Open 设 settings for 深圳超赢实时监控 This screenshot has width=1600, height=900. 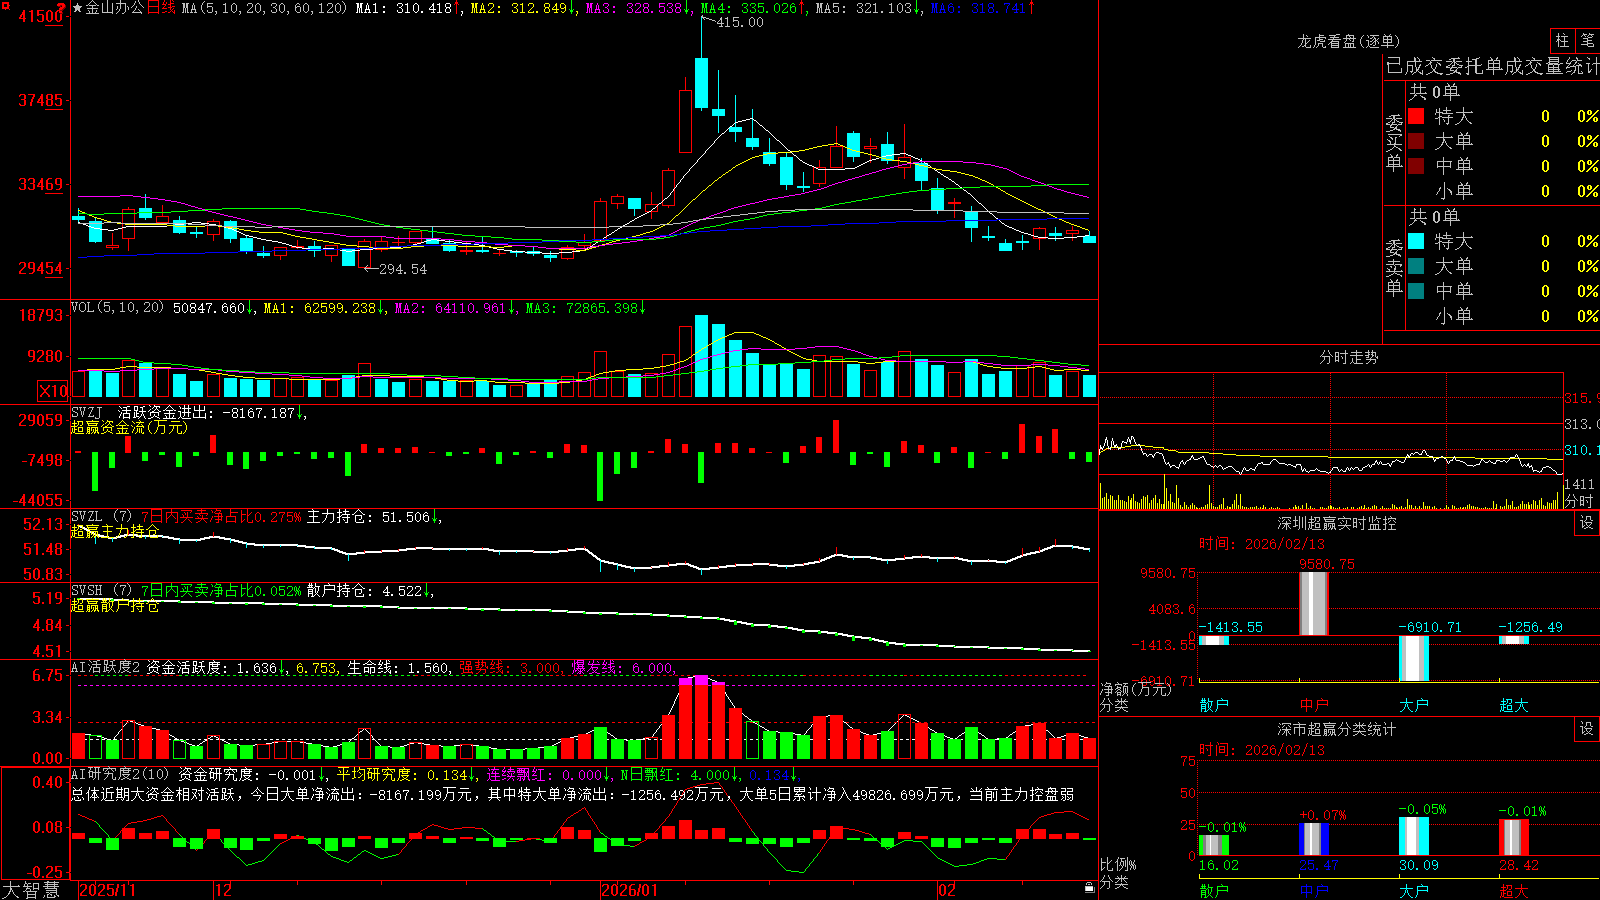[x=1587, y=523]
